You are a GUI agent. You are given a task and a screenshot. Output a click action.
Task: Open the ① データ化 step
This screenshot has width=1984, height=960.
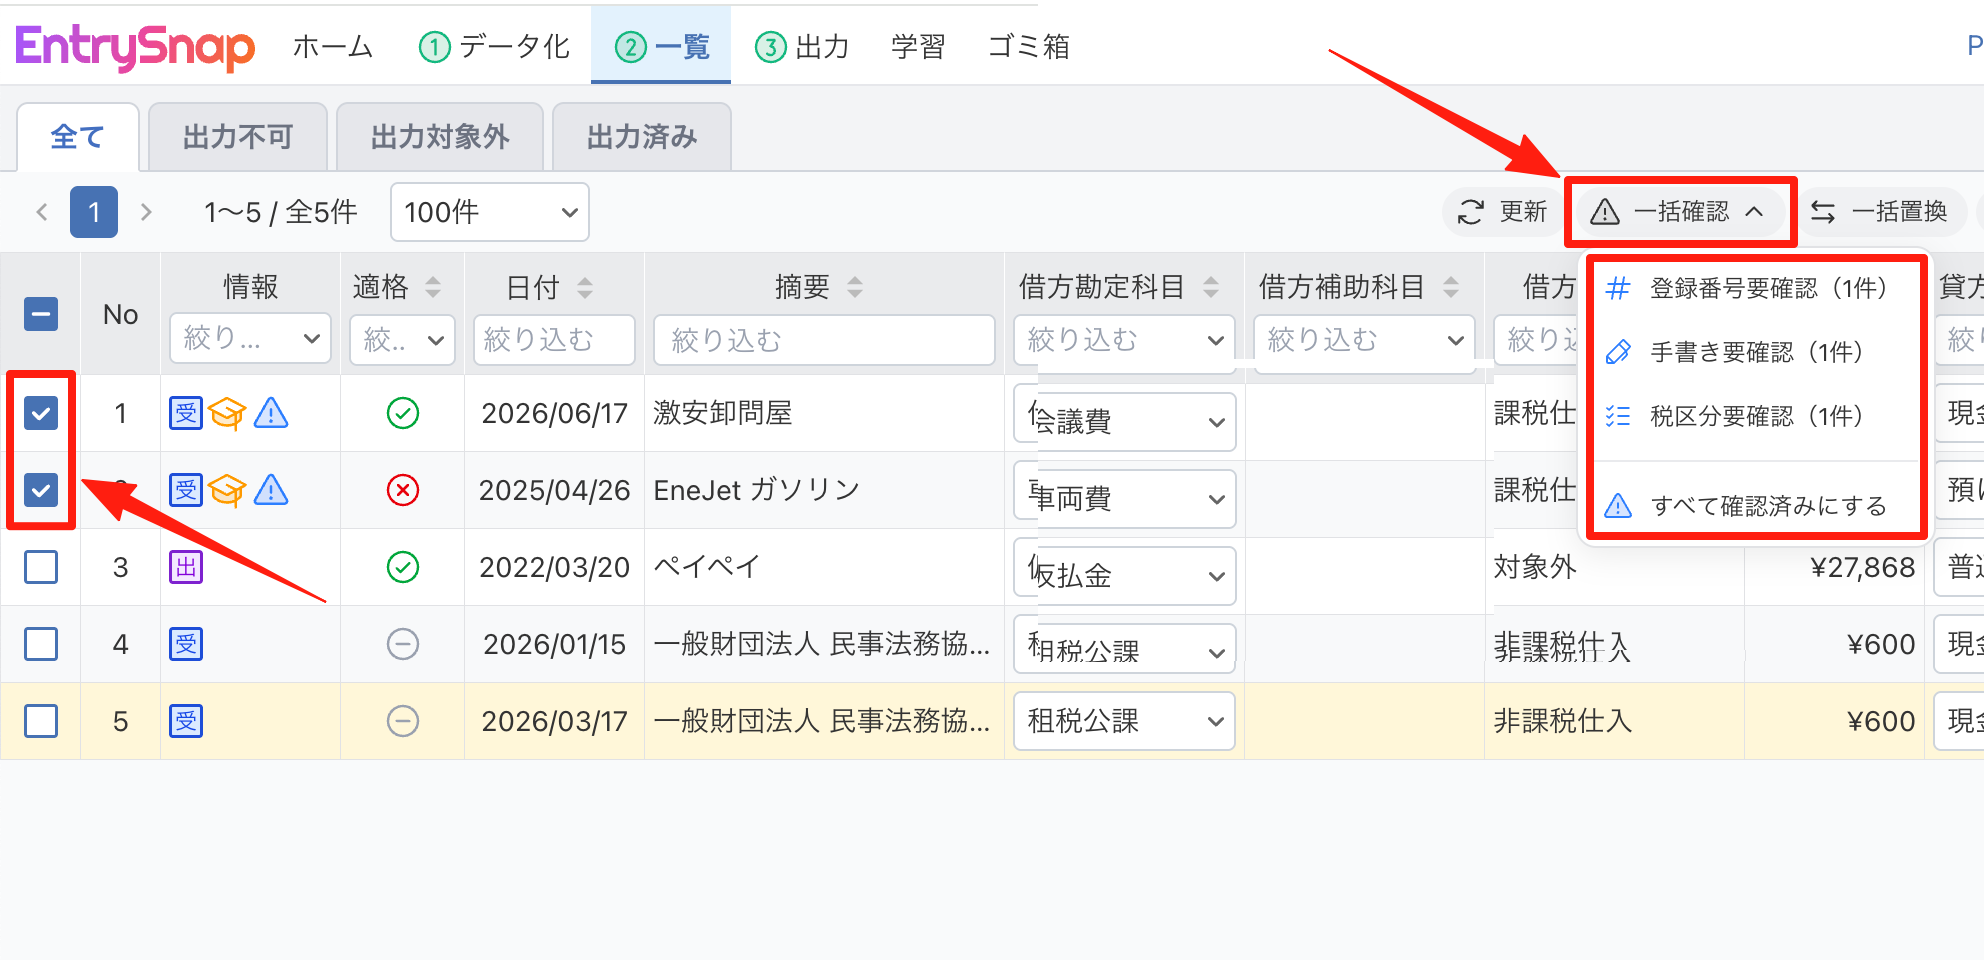tap(494, 46)
